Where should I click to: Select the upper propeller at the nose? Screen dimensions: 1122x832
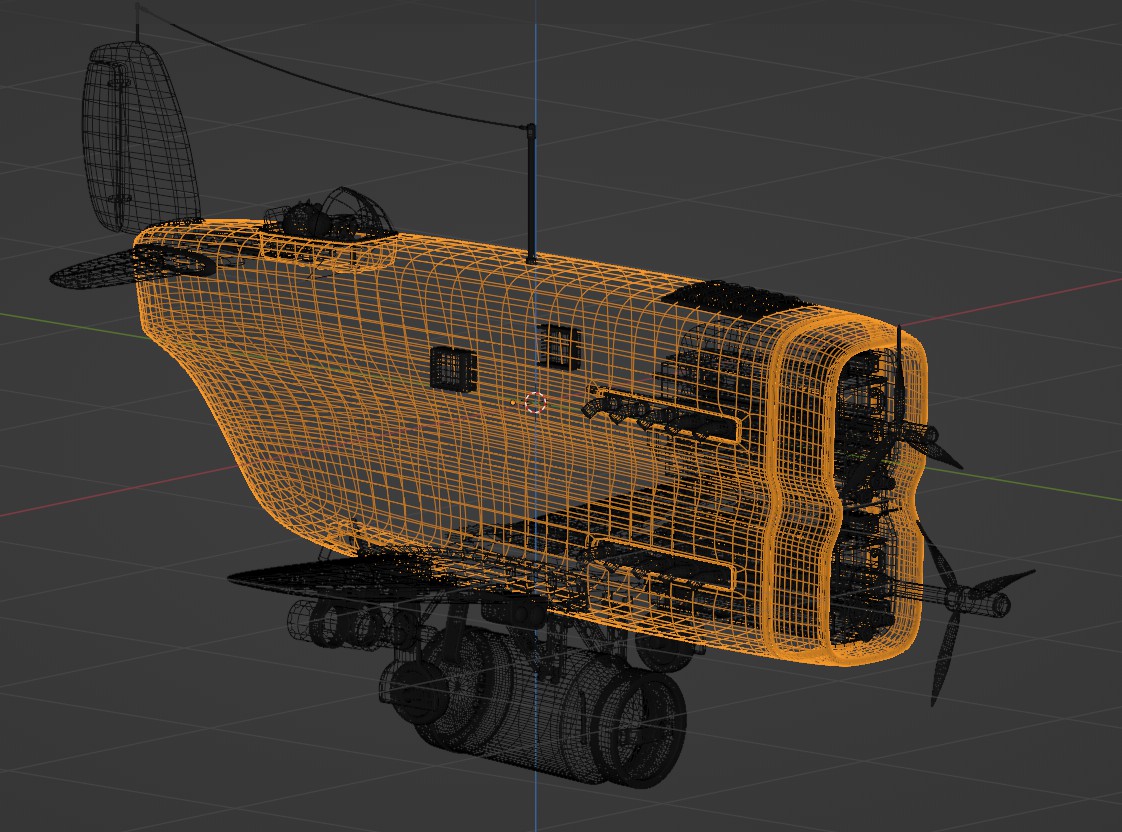(x=903, y=415)
